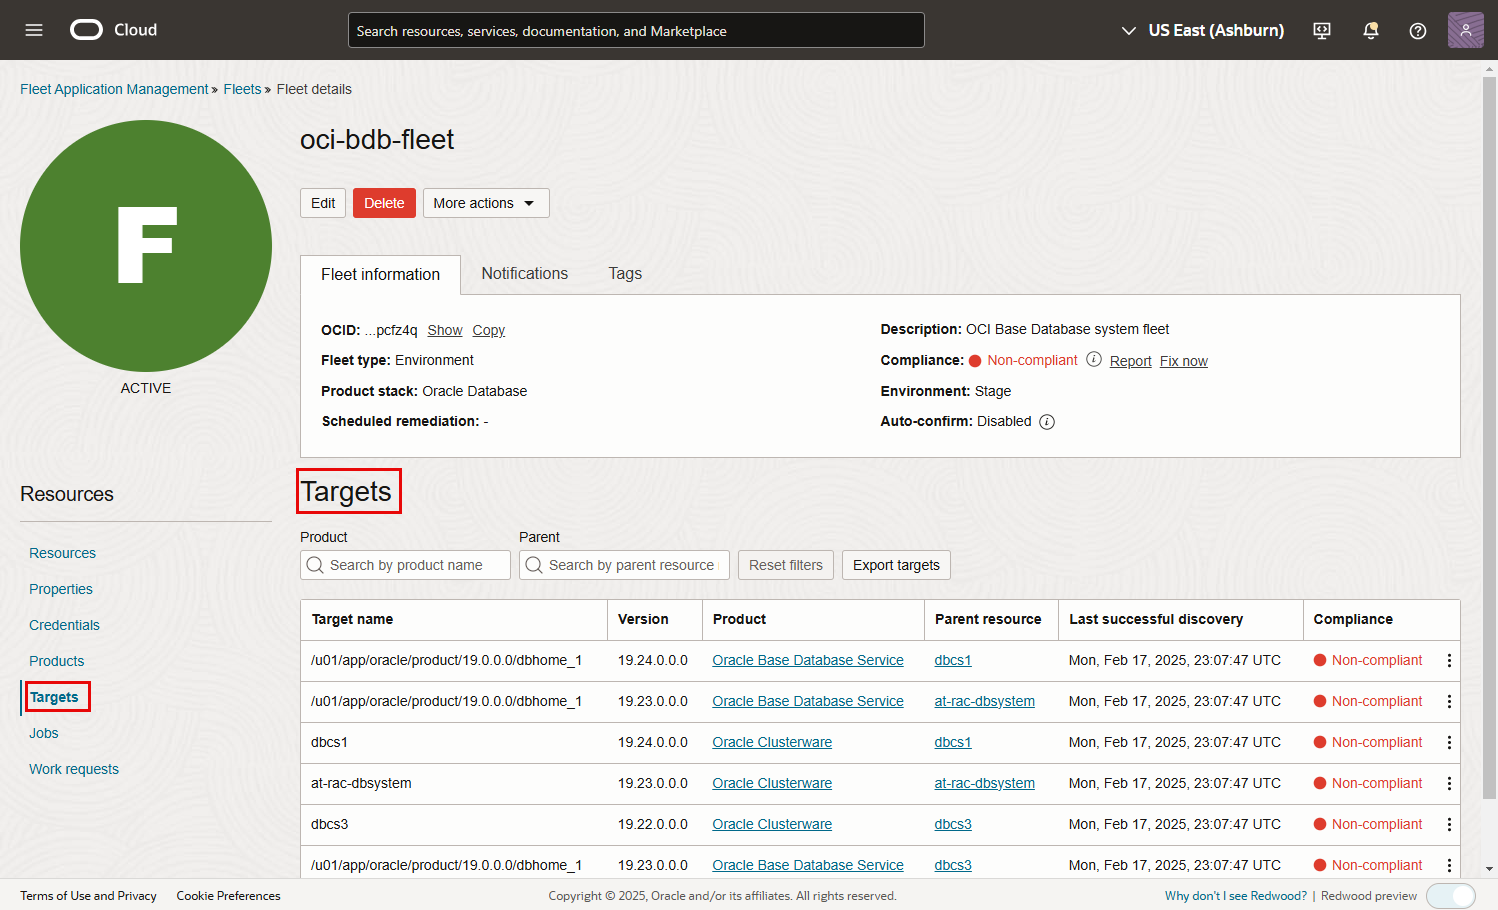Switch to the Notifications tab
Screen dimensions: 1498x910
point(524,274)
